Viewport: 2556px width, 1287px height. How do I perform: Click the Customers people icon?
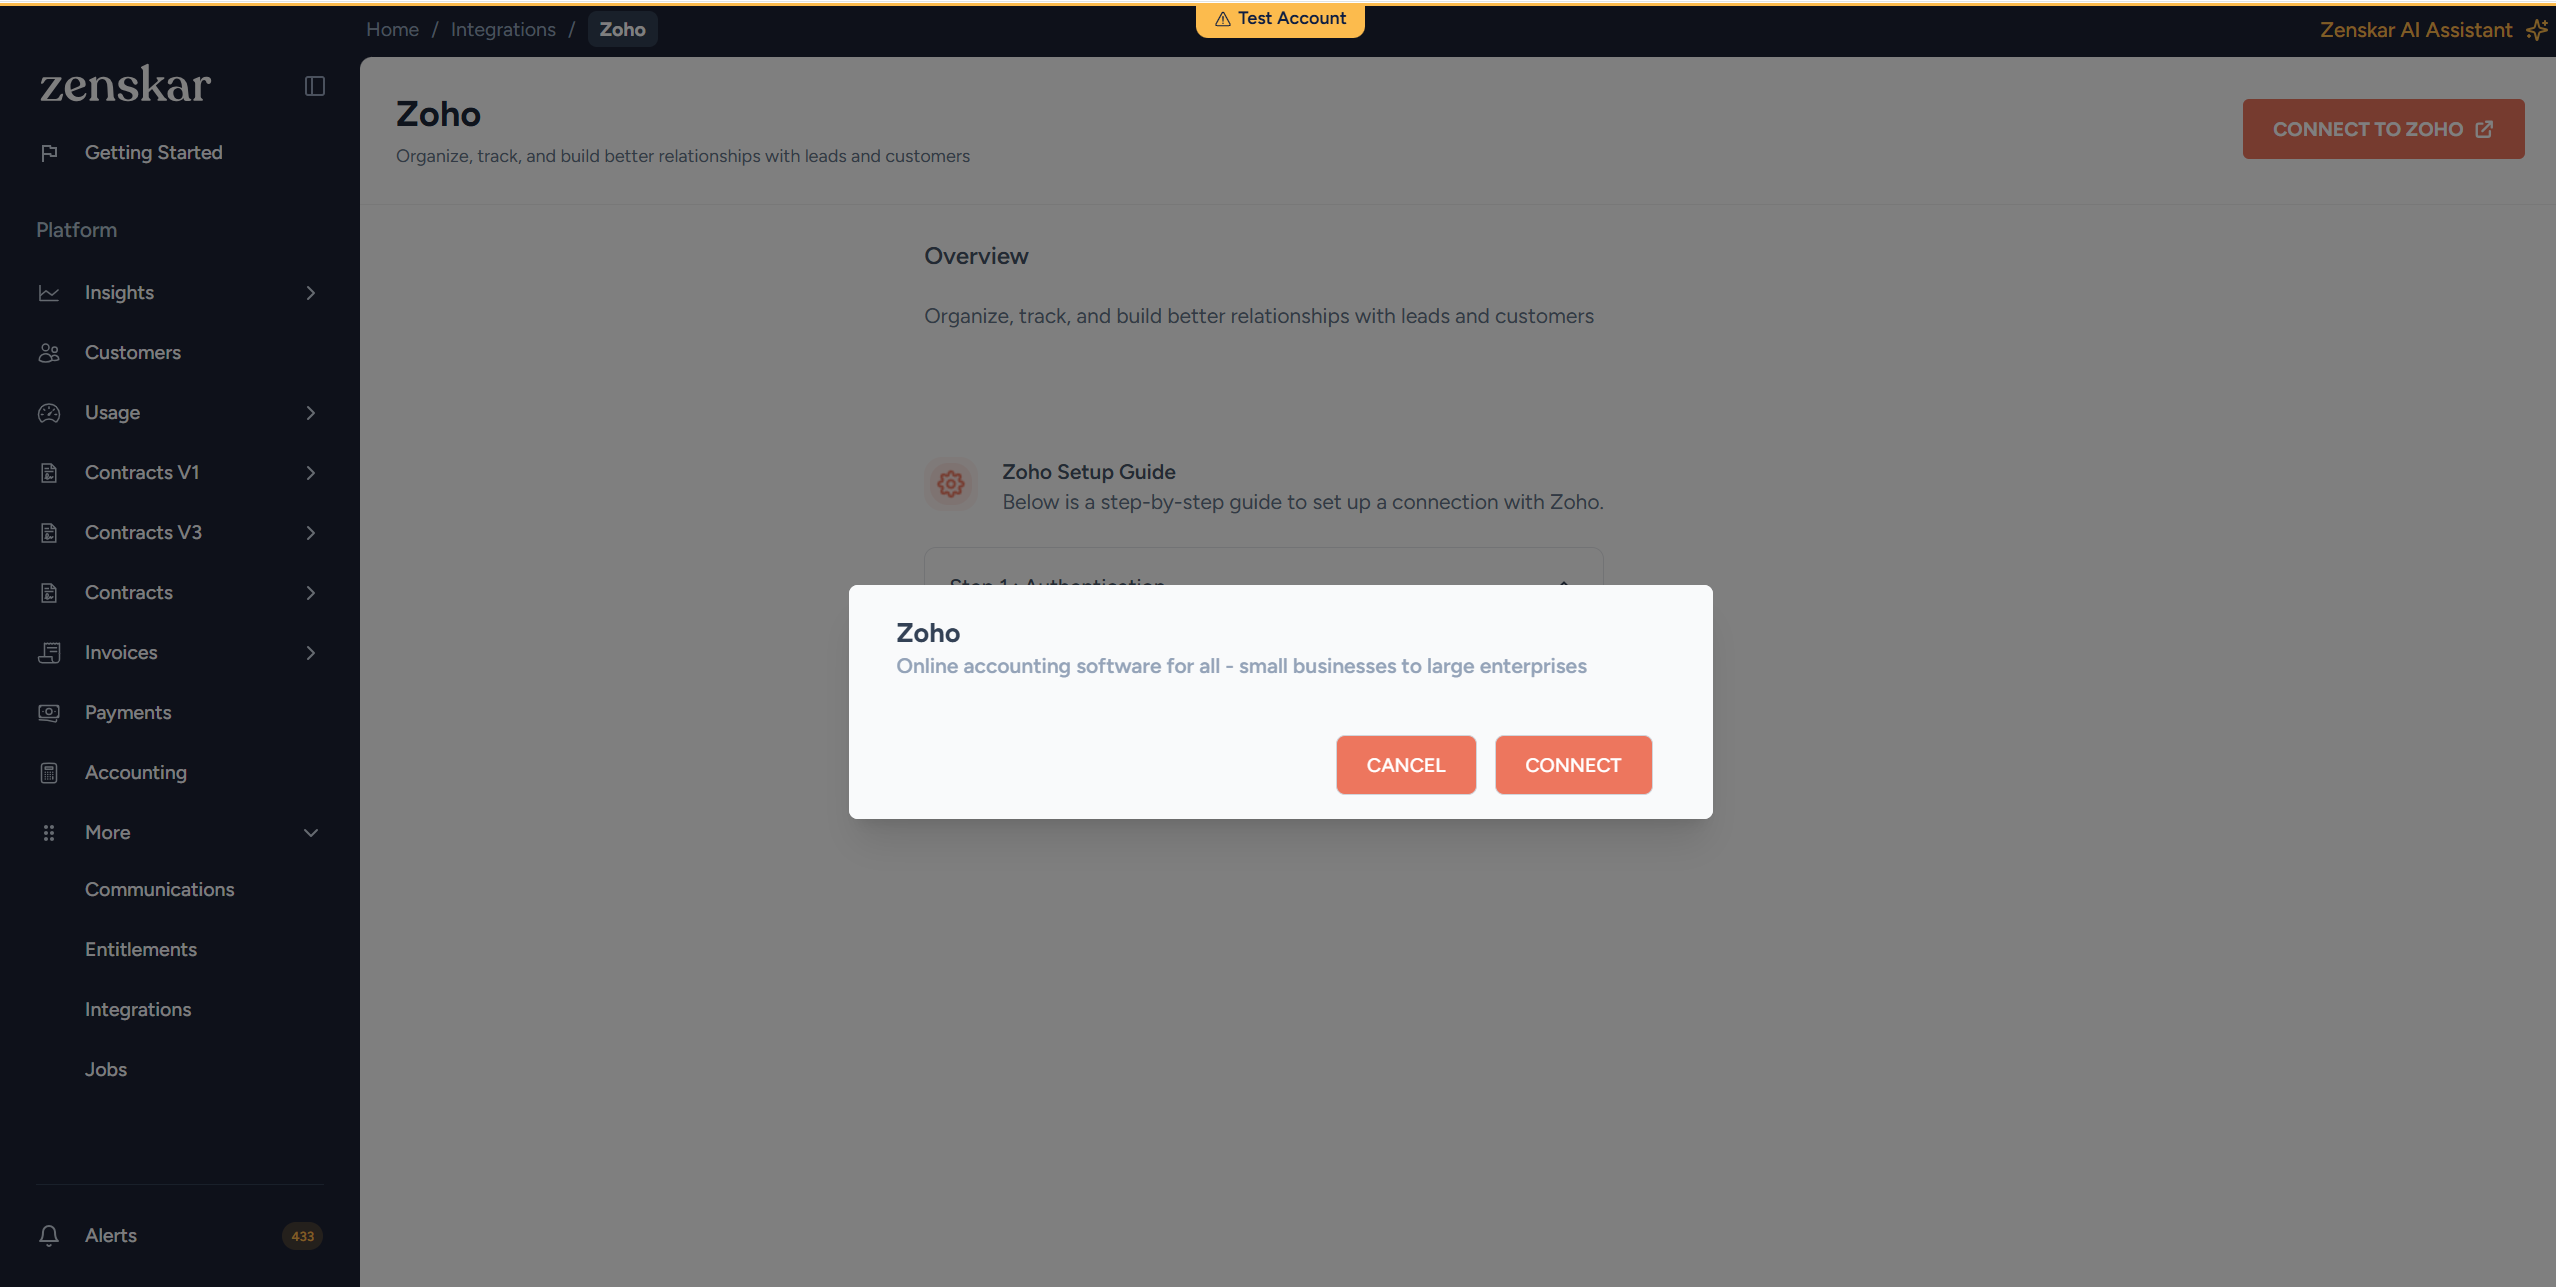point(49,353)
